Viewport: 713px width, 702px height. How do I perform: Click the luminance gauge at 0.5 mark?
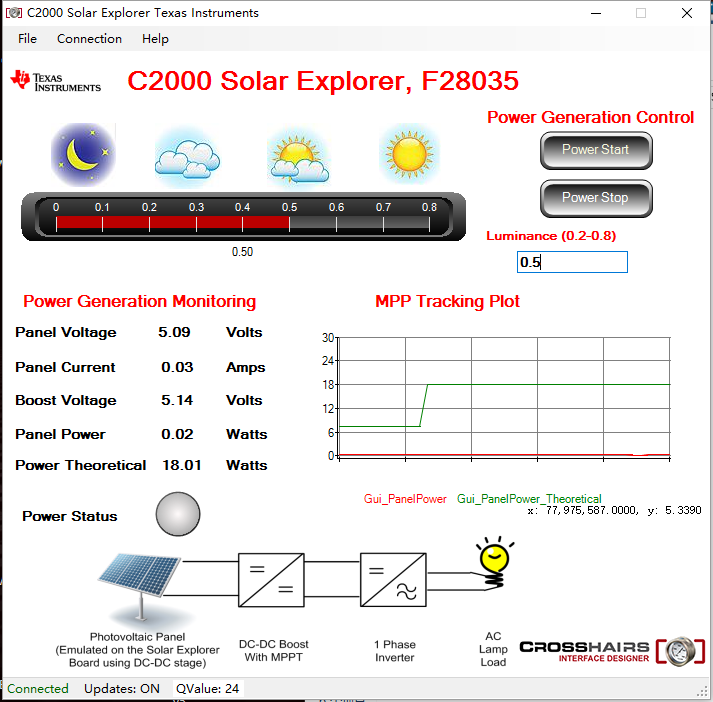[x=289, y=223]
